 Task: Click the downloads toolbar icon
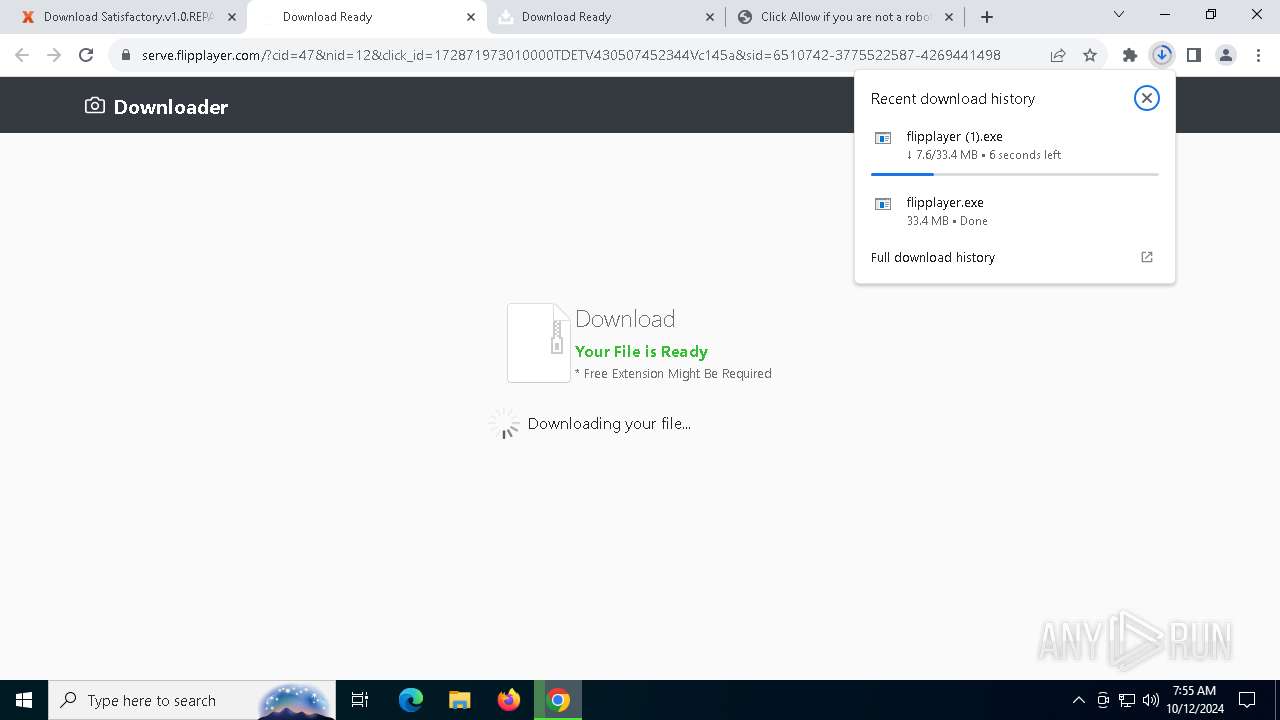coord(1162,55)
